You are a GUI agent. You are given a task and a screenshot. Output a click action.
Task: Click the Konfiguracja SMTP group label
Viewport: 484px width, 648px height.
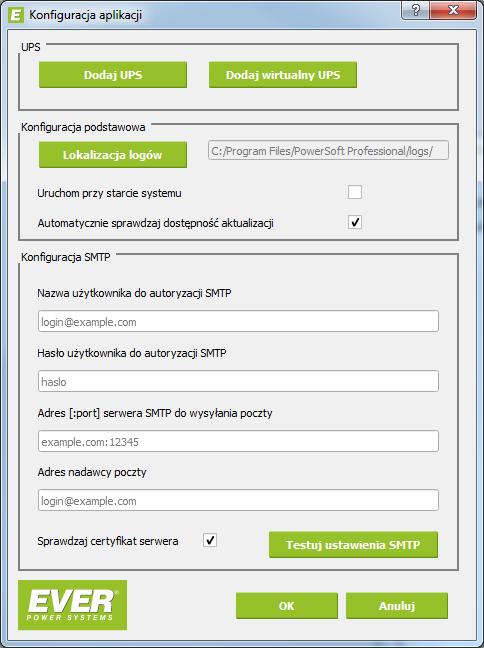click(66, 257)
